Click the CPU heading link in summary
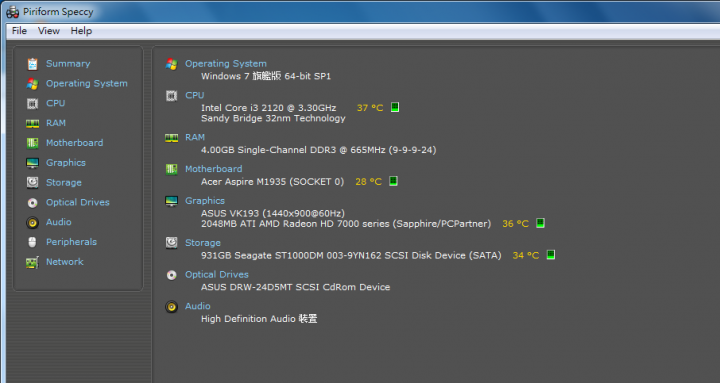720x383 pixels. point(195,95)
